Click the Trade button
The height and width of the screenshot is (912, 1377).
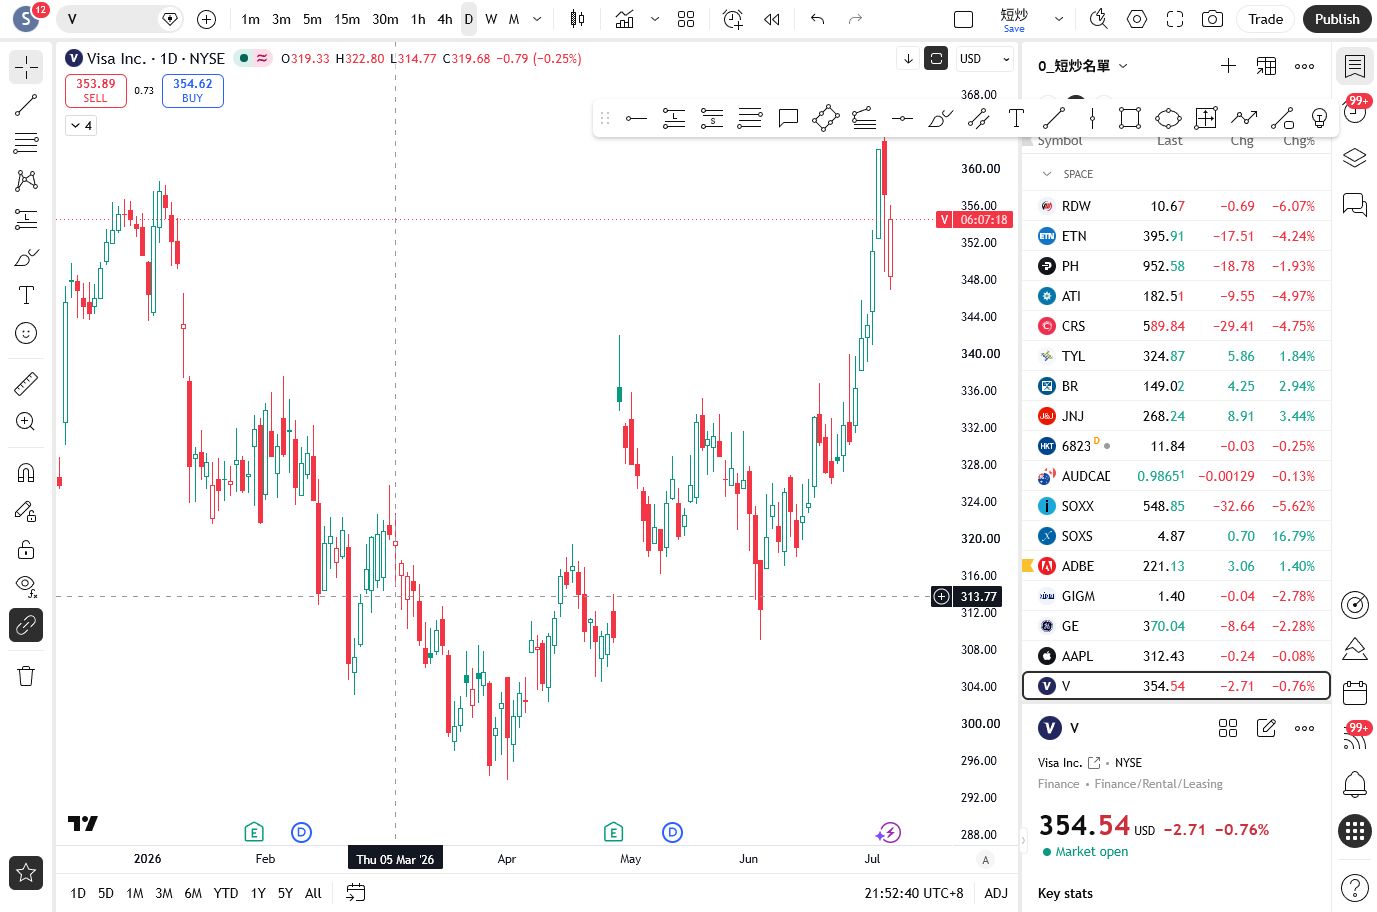click(1265, 19)
